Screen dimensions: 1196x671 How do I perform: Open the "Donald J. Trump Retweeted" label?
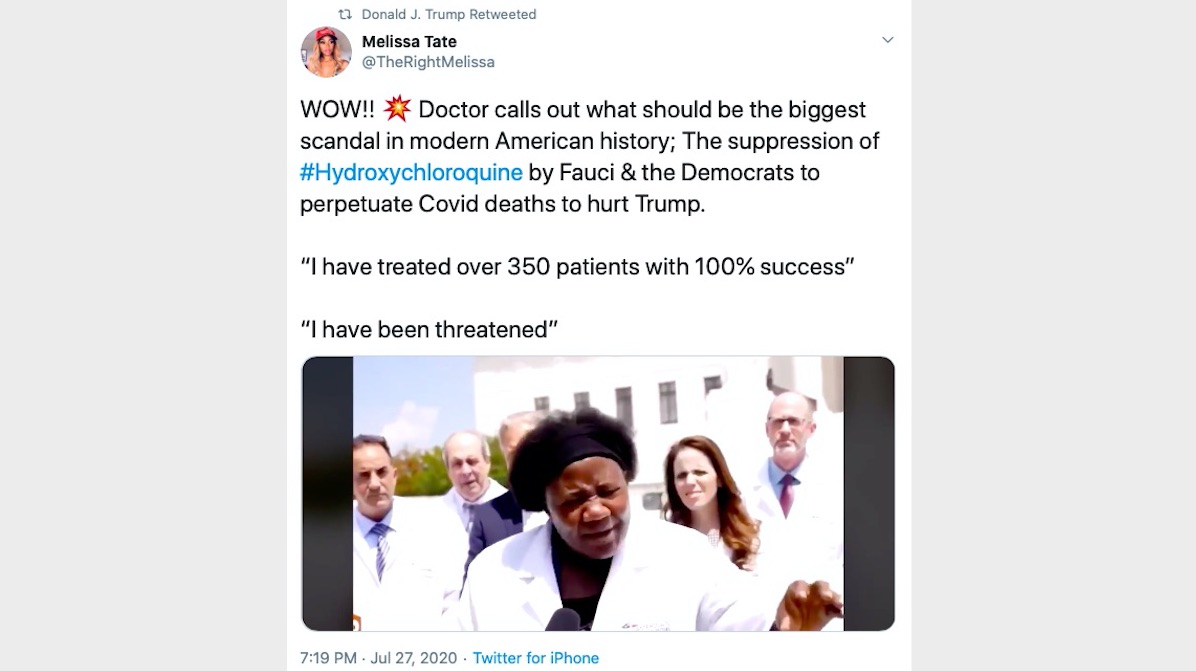[448, 14]
